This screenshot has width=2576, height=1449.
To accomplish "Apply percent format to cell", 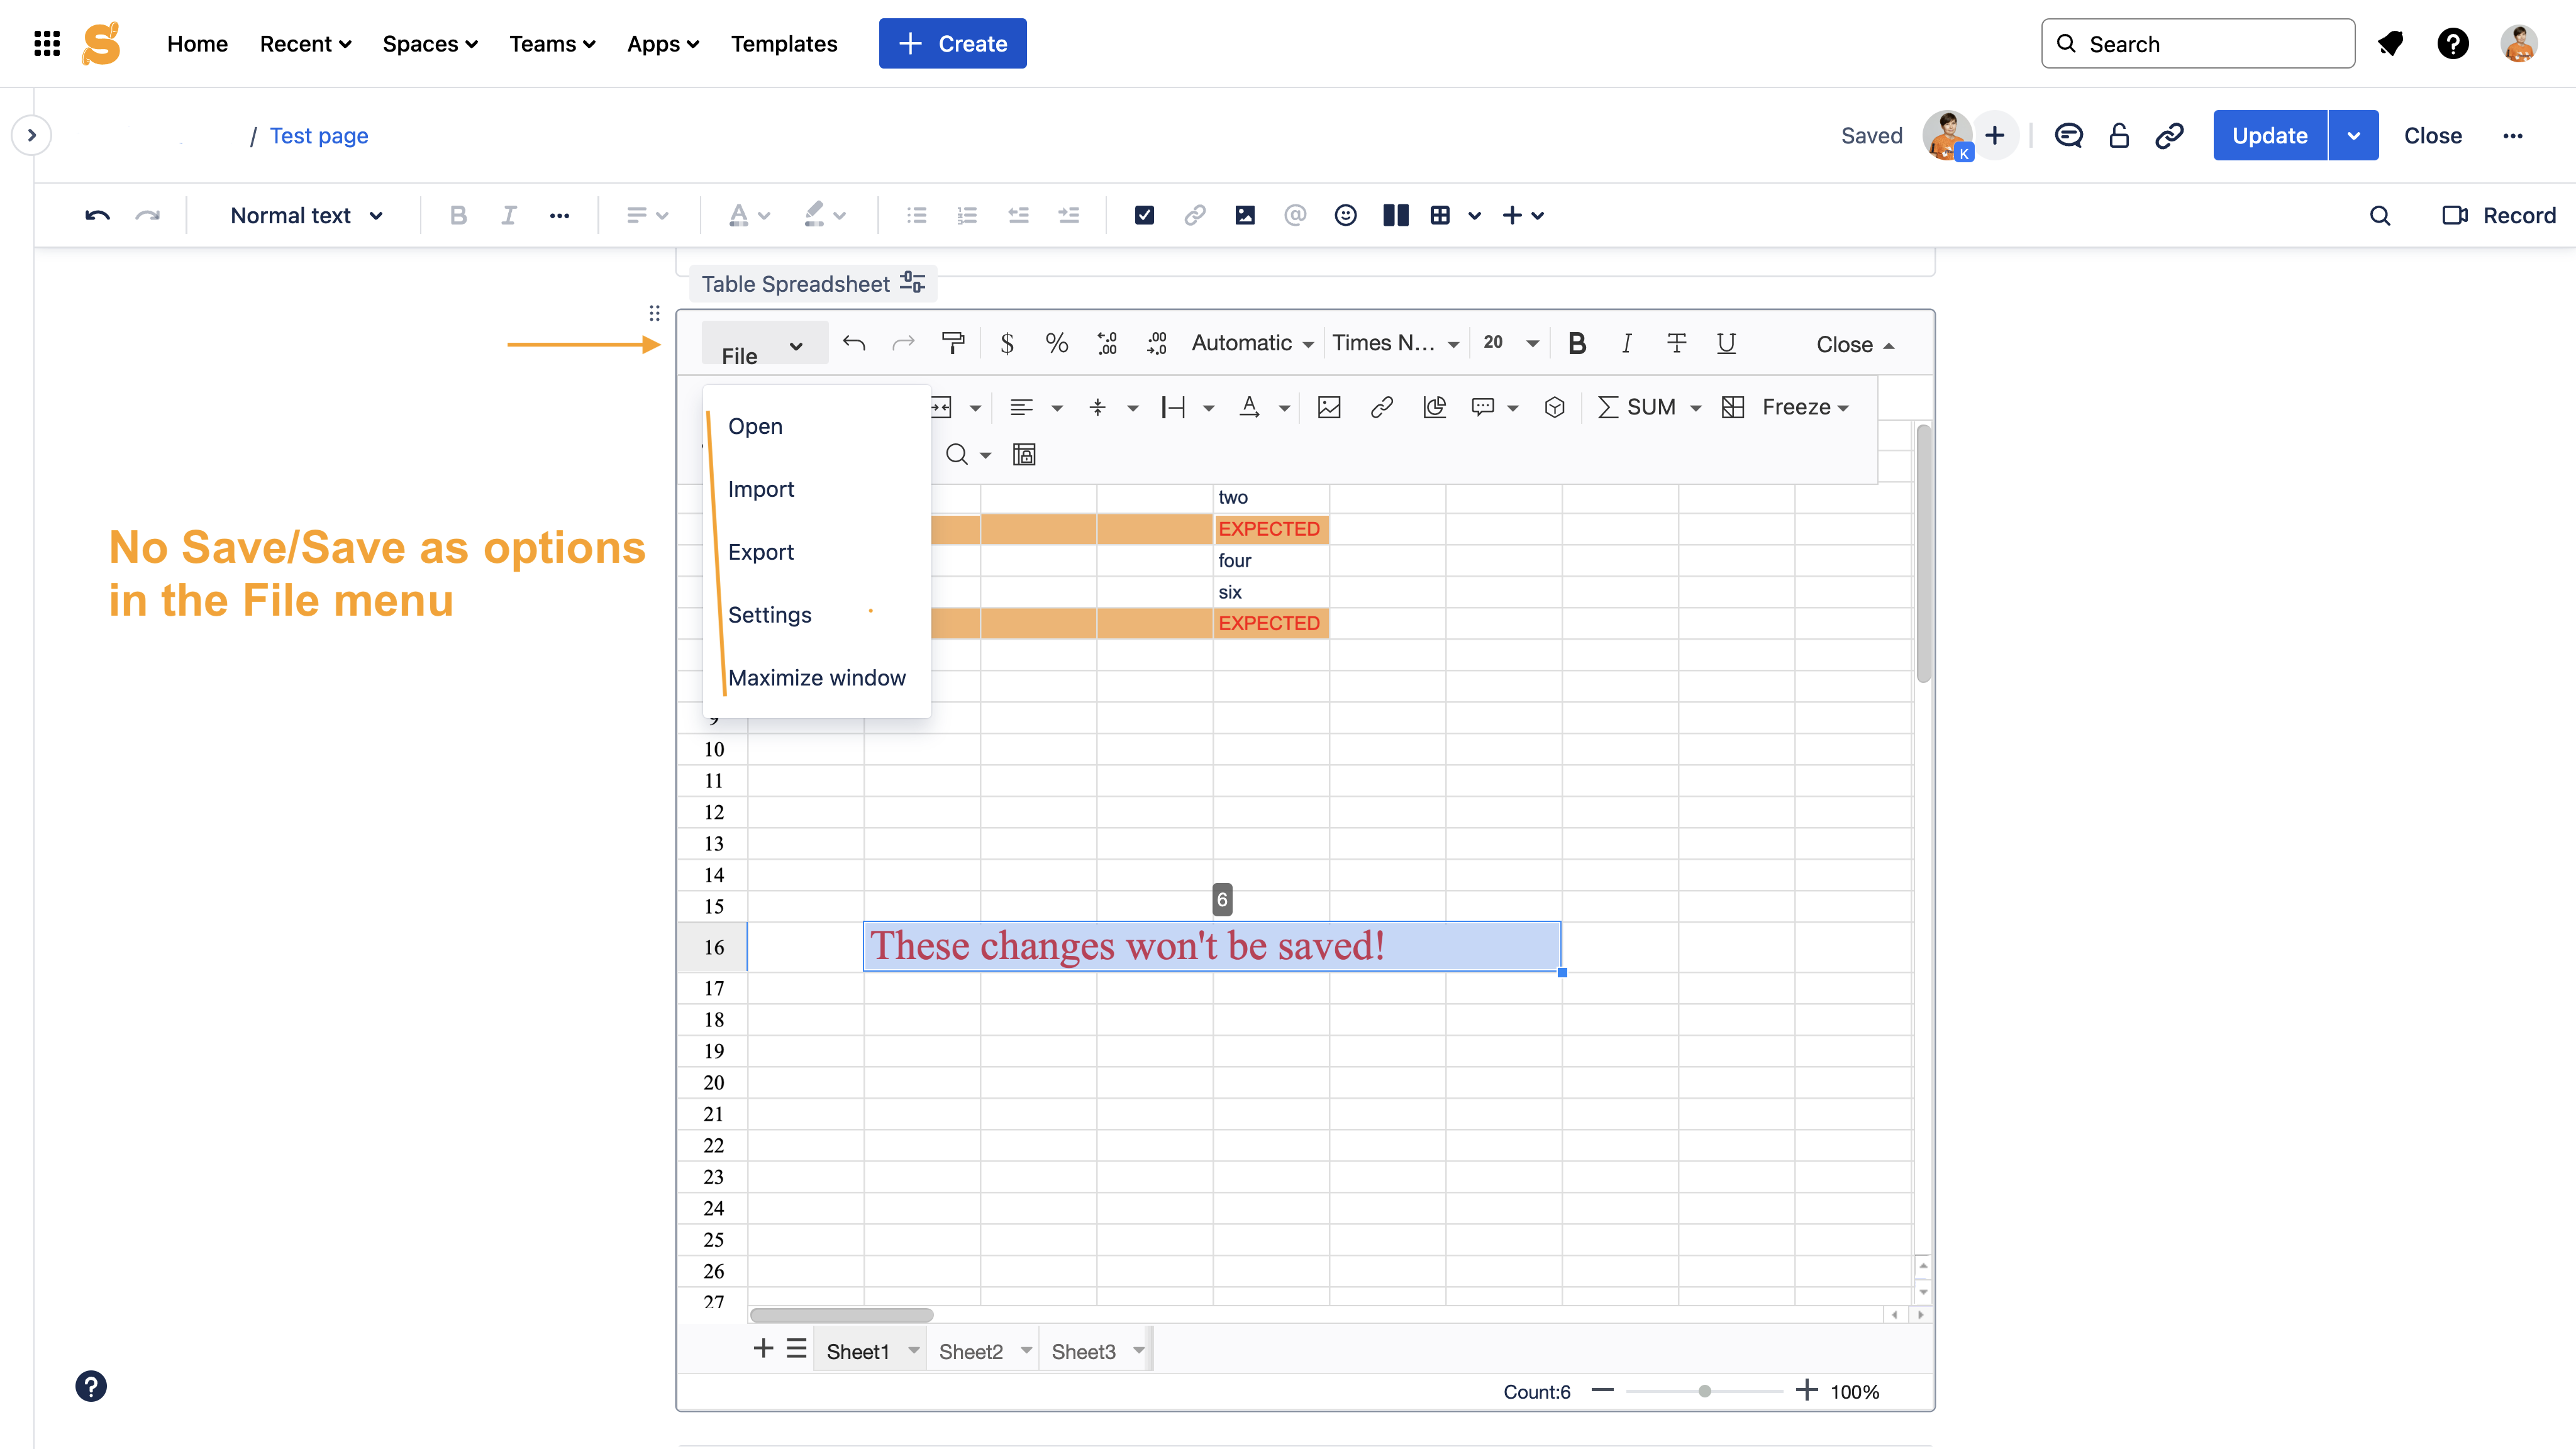I will tap(1056, 343).
